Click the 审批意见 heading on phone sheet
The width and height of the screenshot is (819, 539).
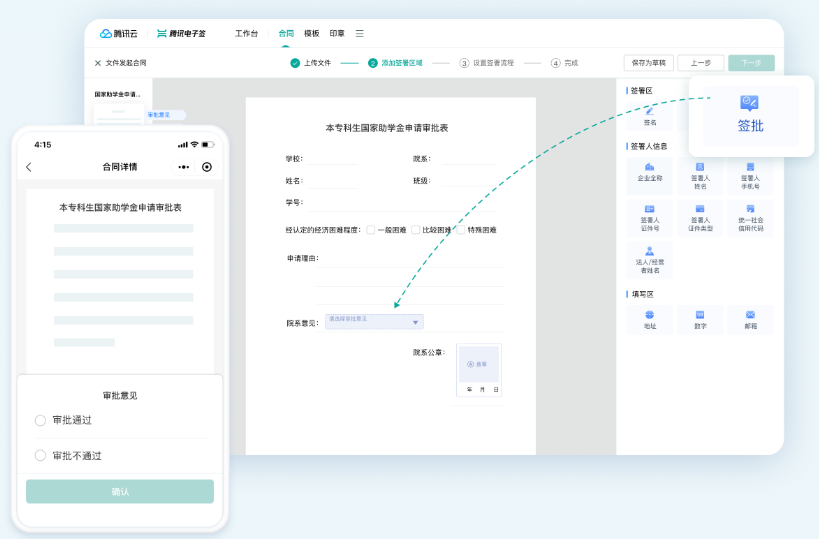pos(120,395)
